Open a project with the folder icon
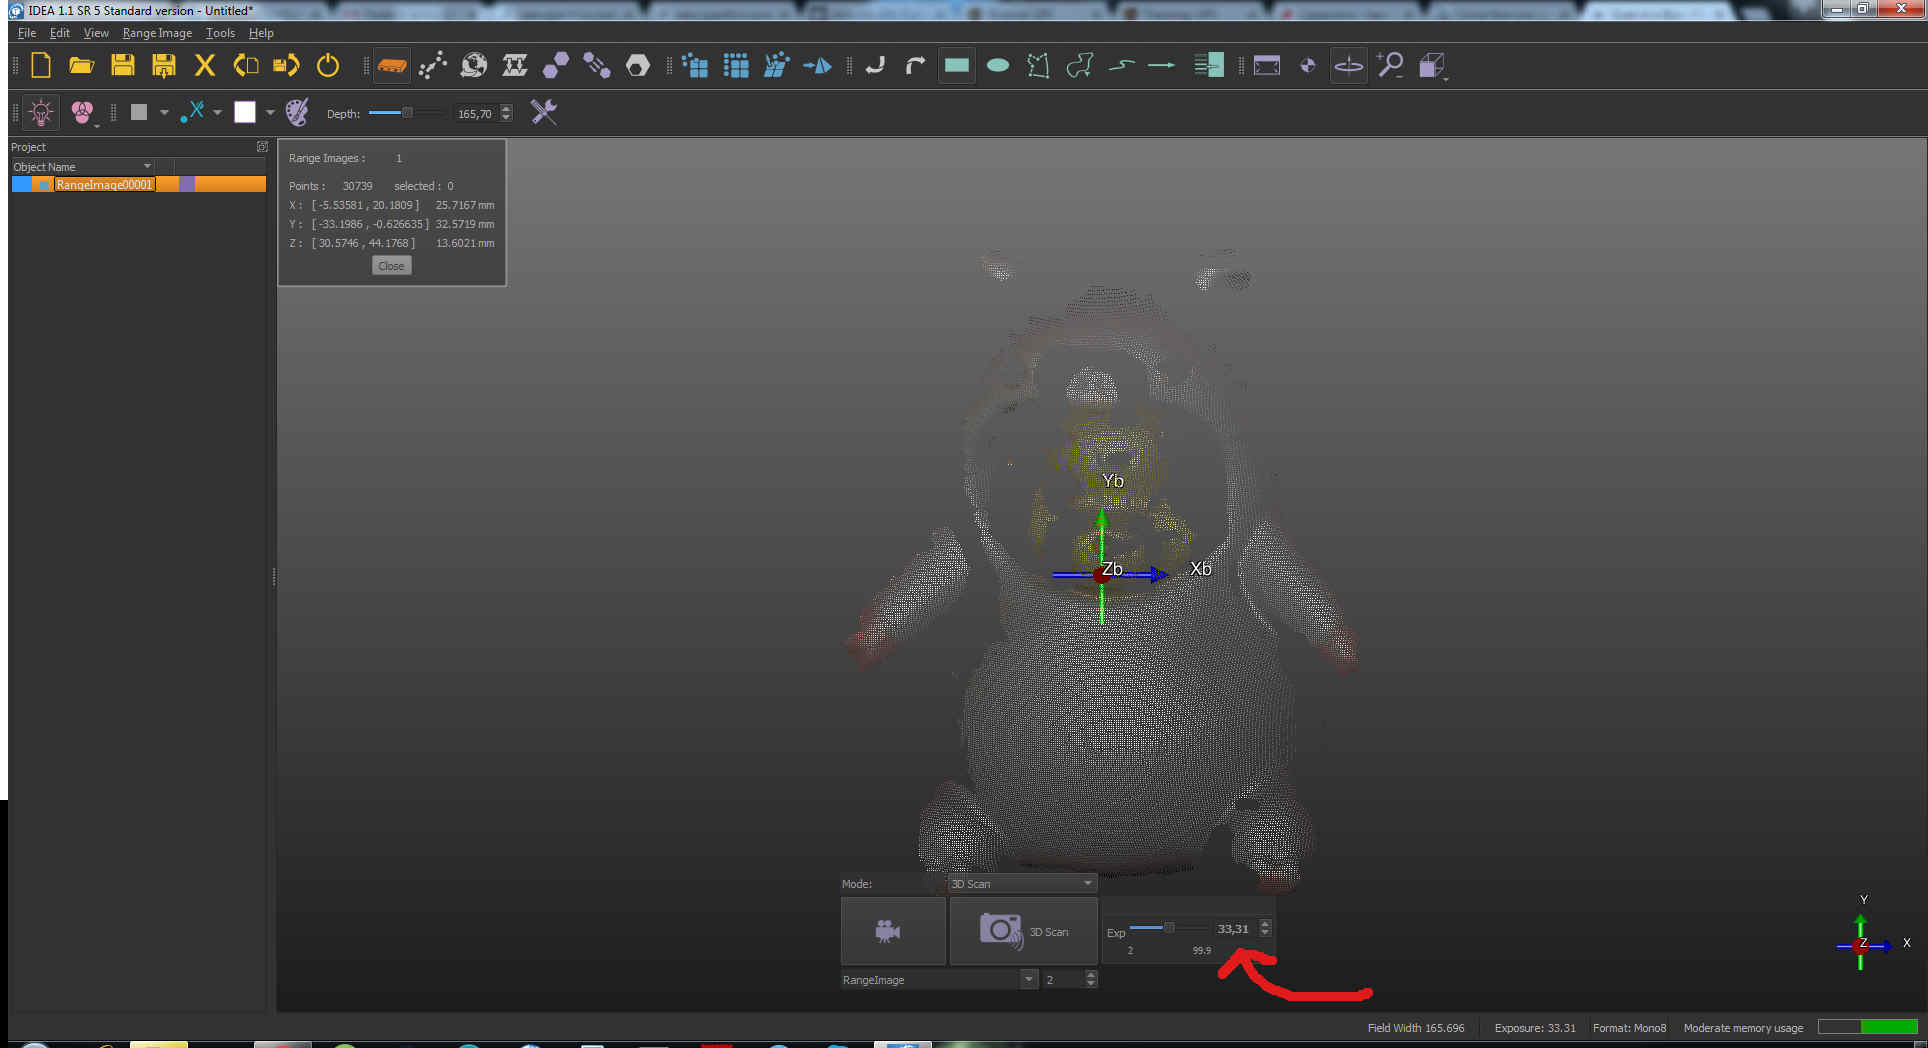This screenshot has width=1928, height=1048. coord(81,66)
